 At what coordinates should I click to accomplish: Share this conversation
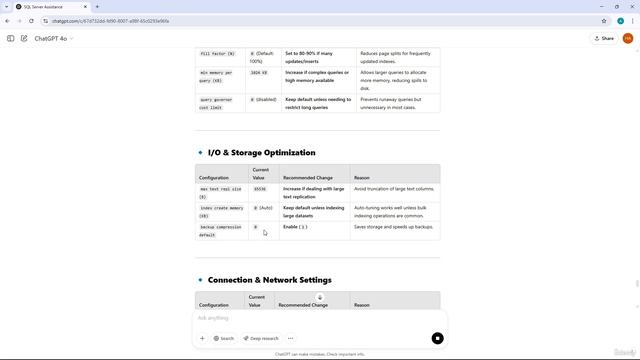604,38
